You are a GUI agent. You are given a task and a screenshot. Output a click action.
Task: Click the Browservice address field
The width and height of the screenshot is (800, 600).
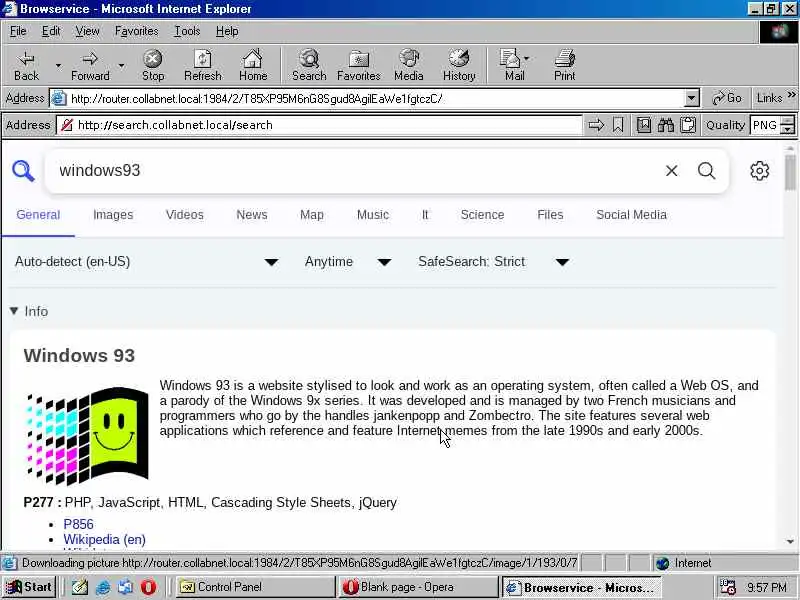(319, 125)
